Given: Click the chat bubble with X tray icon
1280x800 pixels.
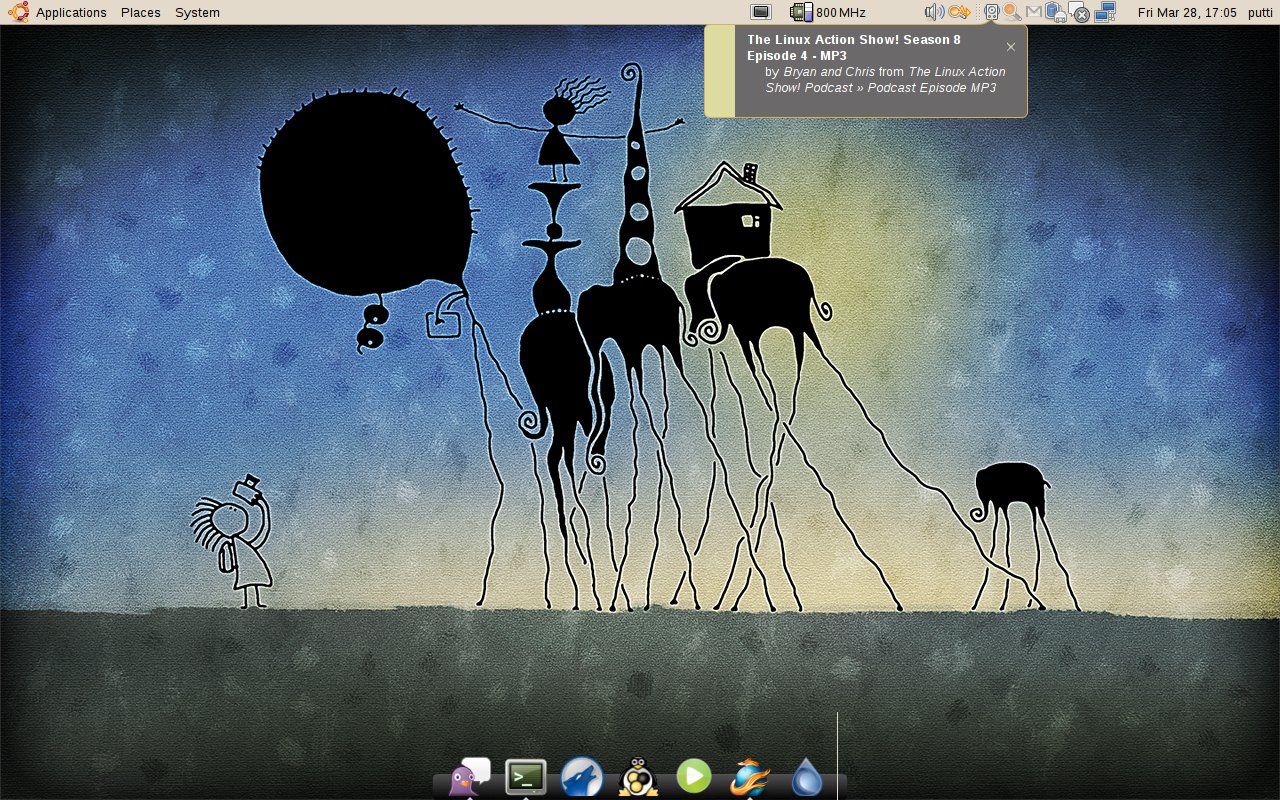Looking at the screenshot, I should tap(1078, 13).
